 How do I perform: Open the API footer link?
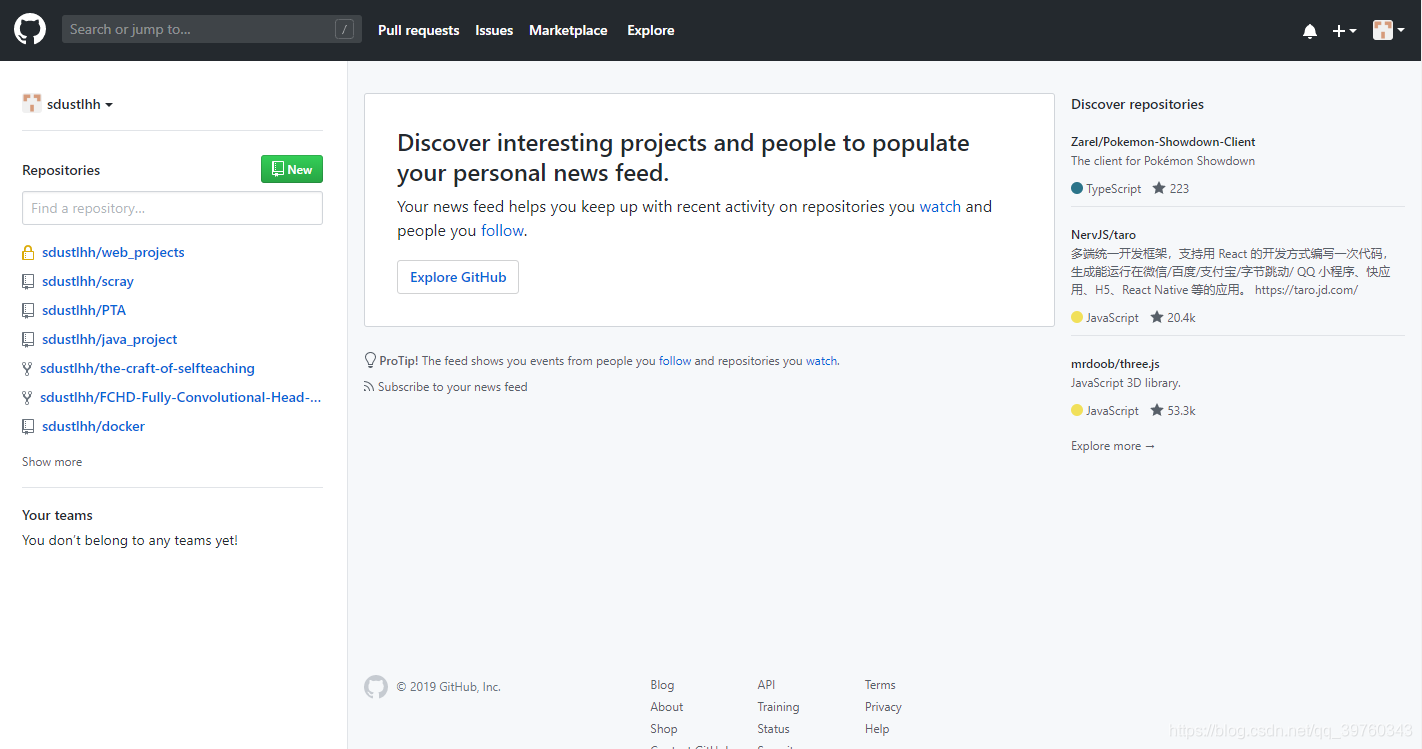(766, 685)
